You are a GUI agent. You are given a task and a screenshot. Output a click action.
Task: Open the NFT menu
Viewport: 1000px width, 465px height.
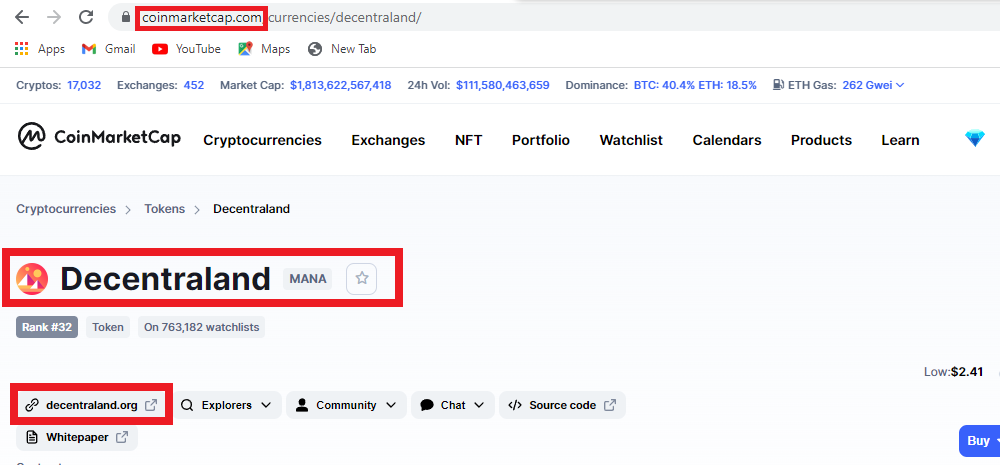(469, 140)
